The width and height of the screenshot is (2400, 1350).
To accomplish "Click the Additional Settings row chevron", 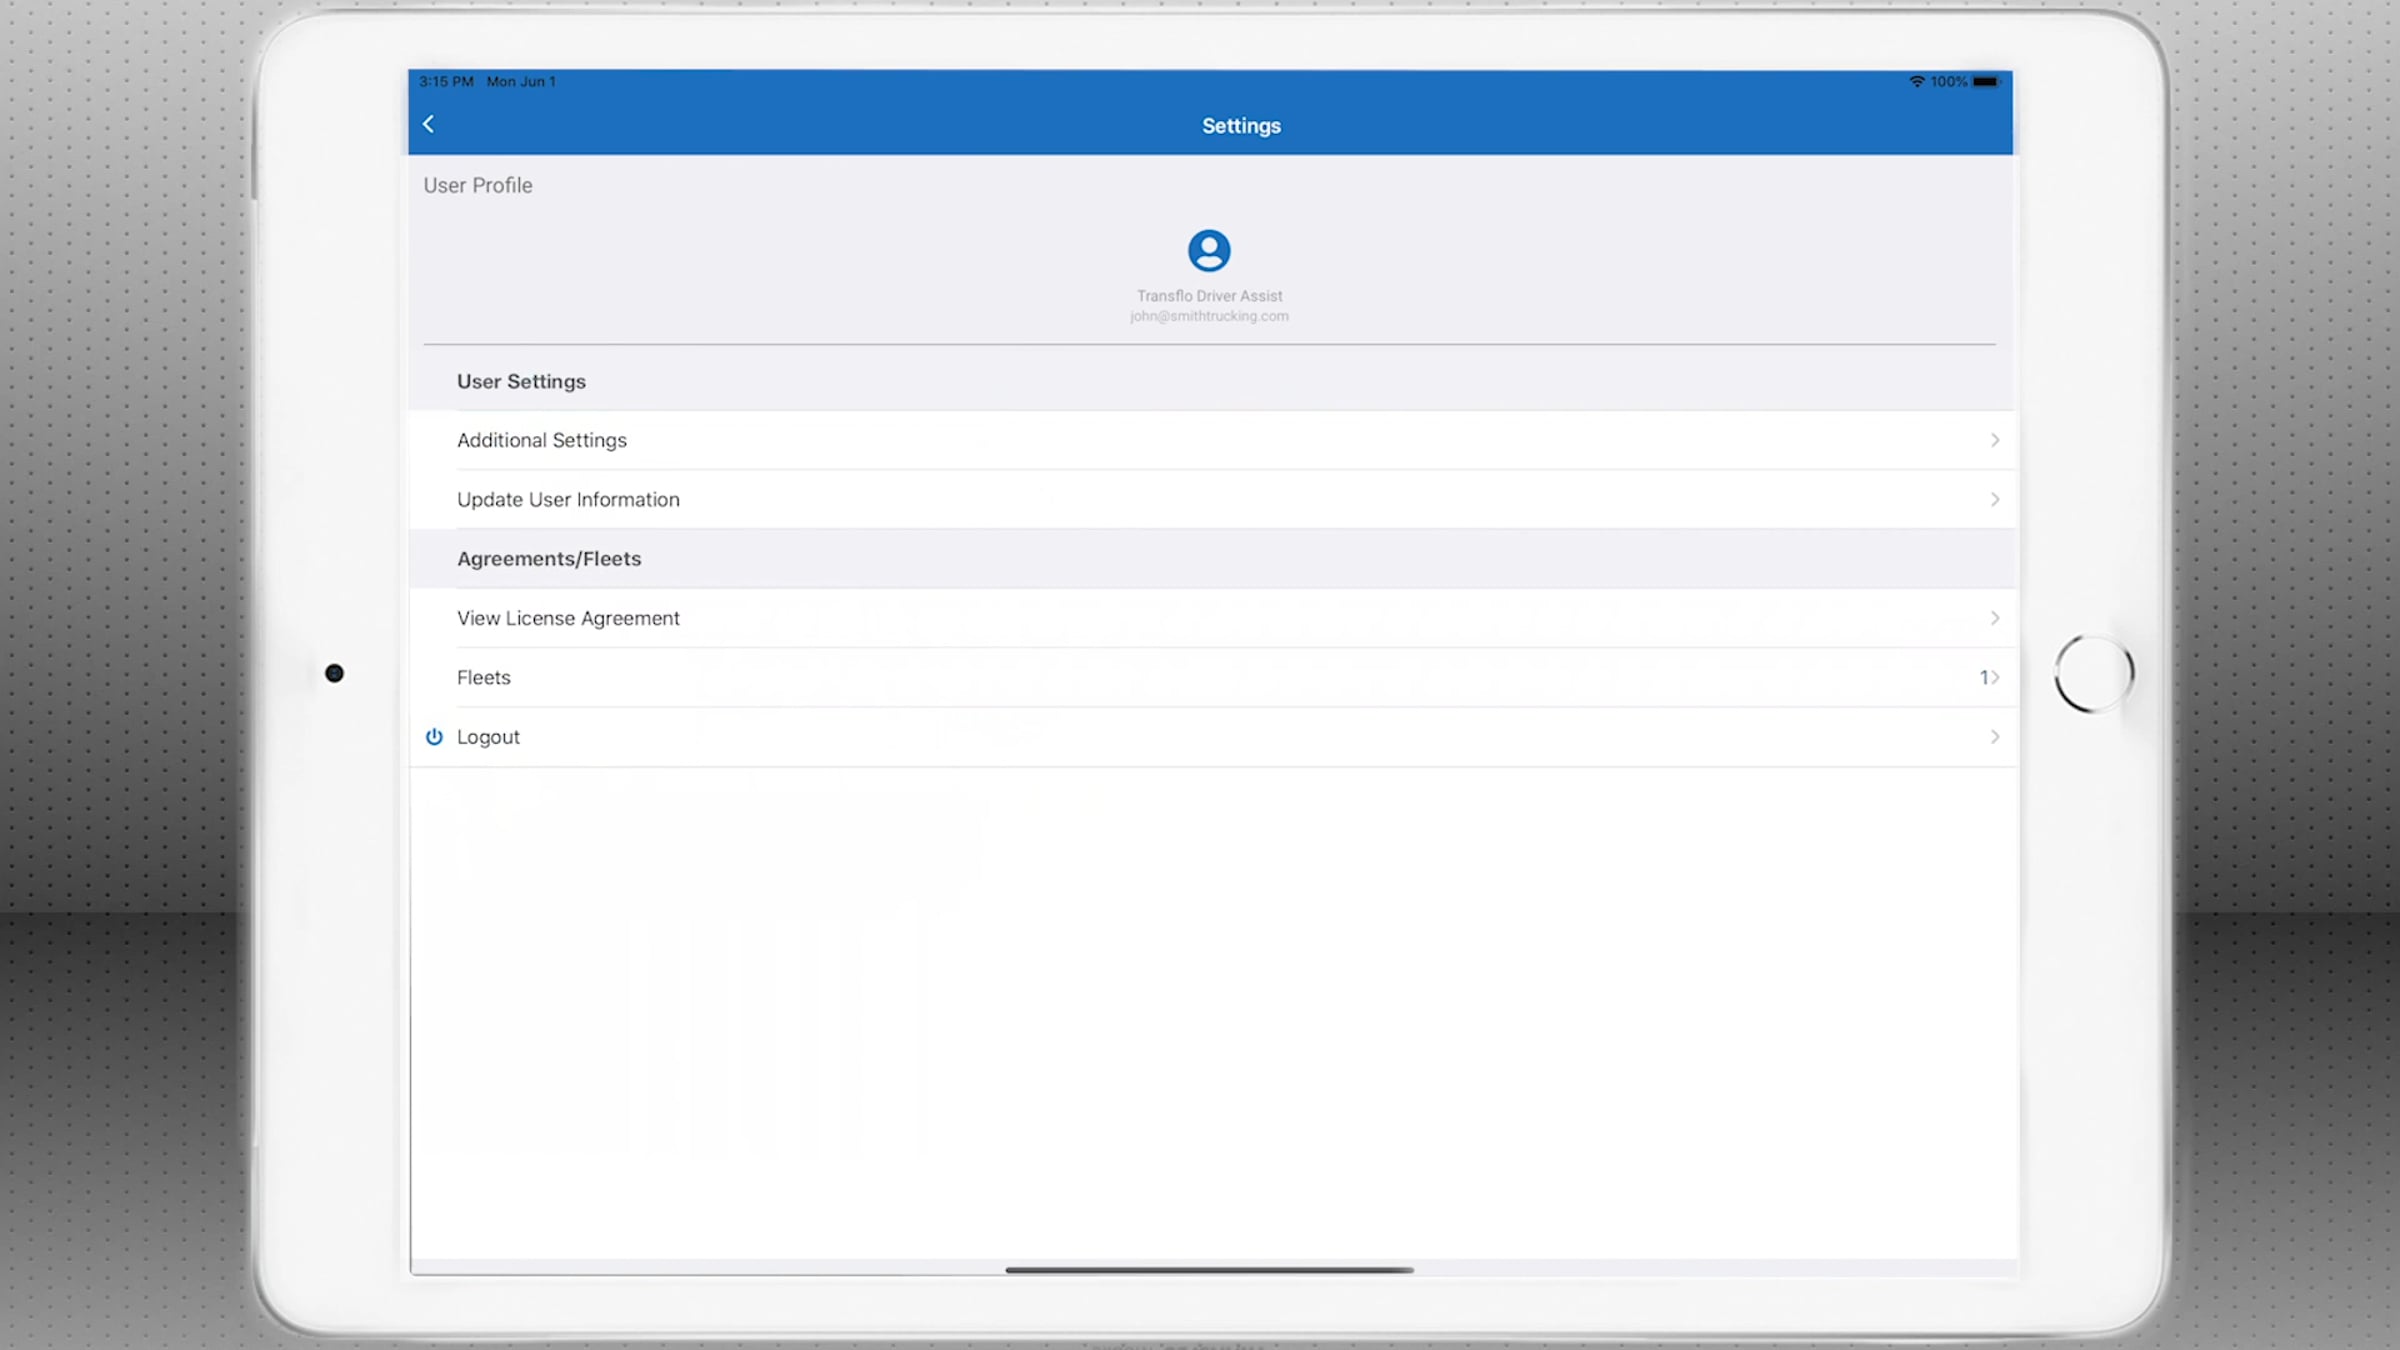I will tap(1994, 440).
